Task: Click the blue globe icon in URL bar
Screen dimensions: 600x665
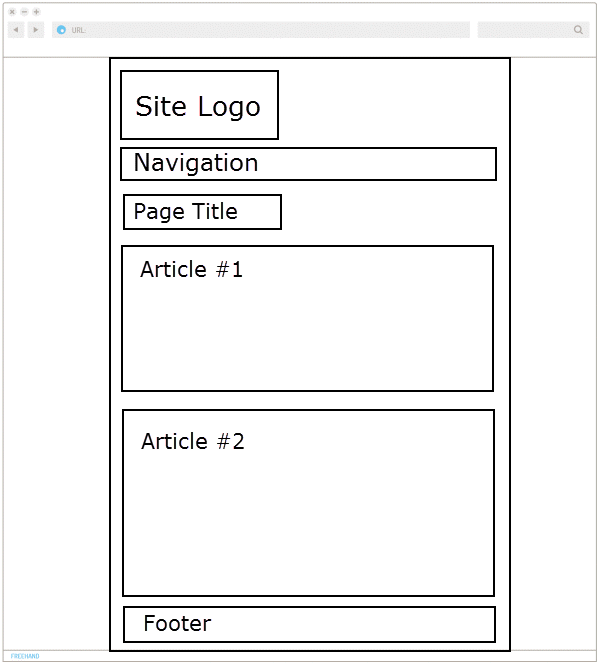Action: tap(62, 30)
